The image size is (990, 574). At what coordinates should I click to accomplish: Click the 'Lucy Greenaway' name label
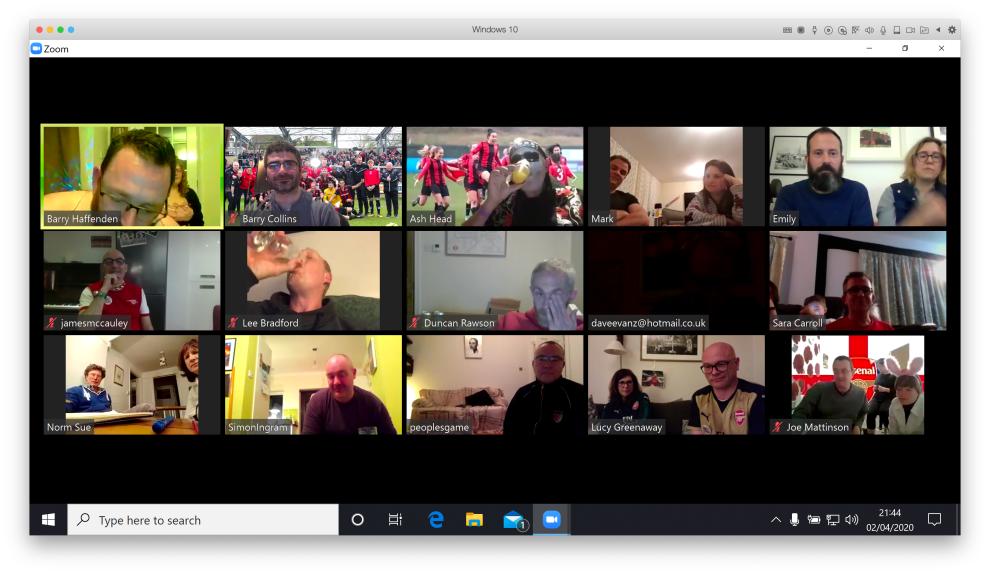point(626,427)
